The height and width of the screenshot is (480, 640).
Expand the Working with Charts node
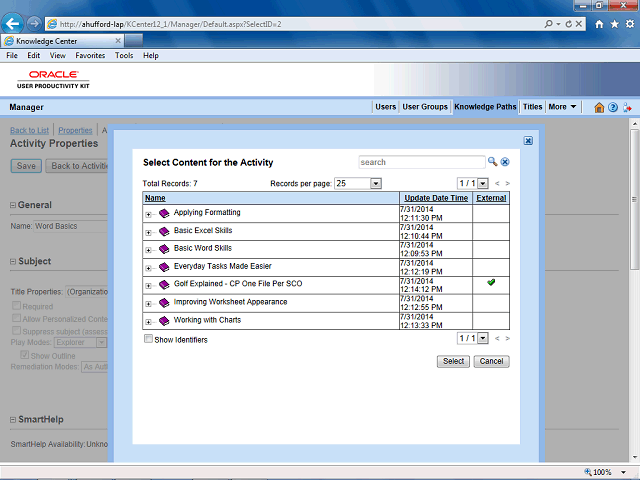point(148,322)
